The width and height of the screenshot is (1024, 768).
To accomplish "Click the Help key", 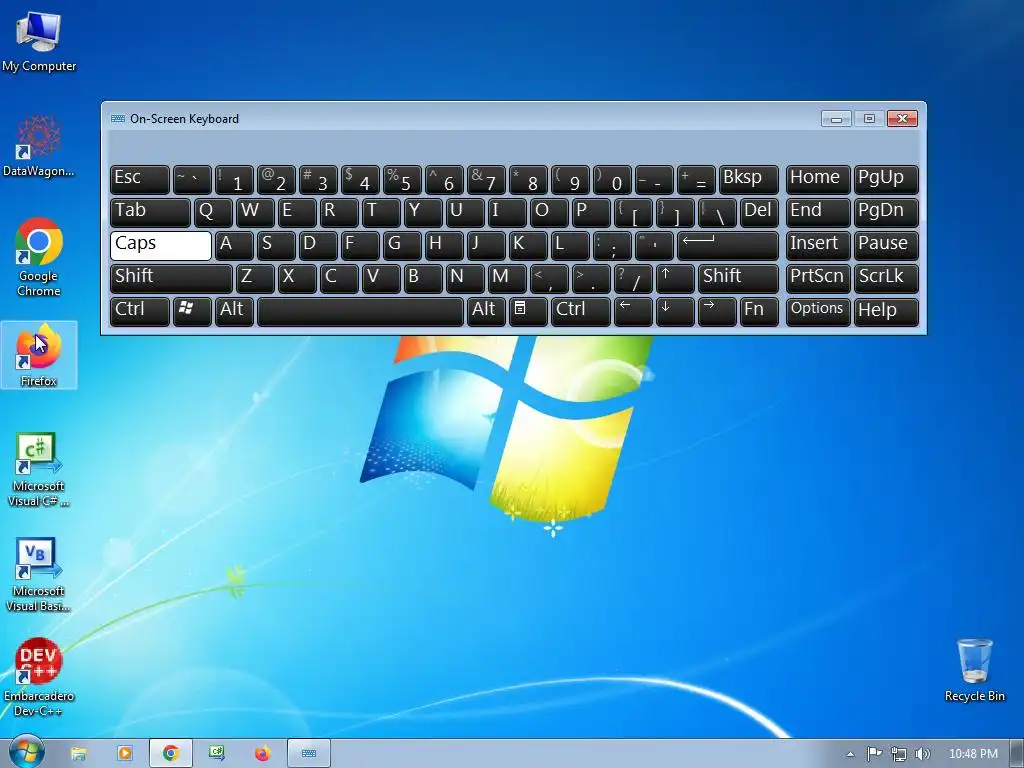I will click(x=886, y=312).
